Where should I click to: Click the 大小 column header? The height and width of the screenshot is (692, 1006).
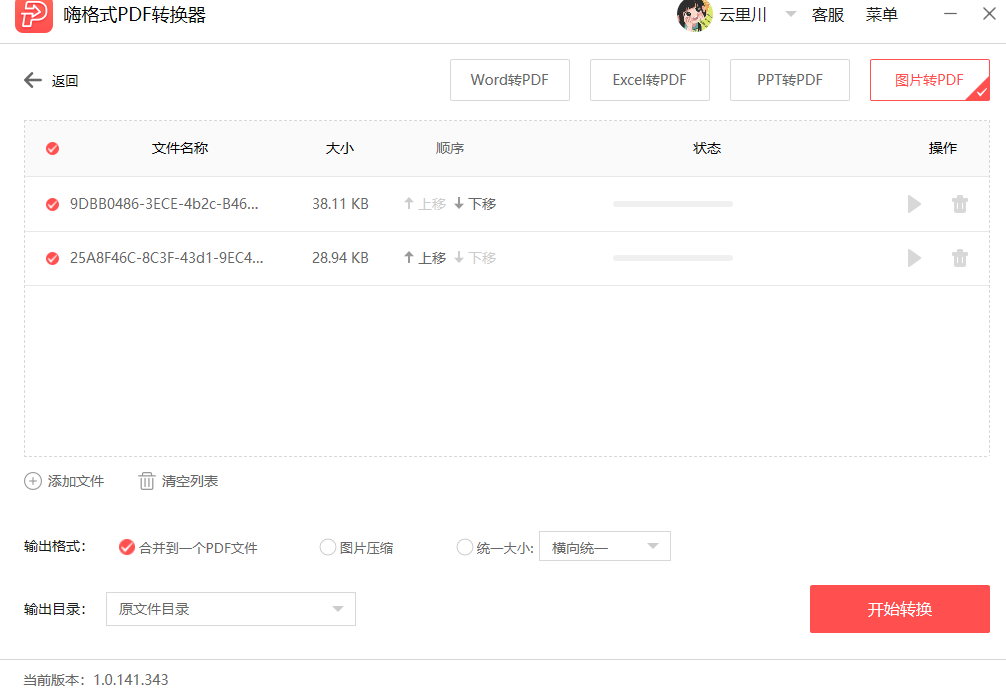coord(340,148)
